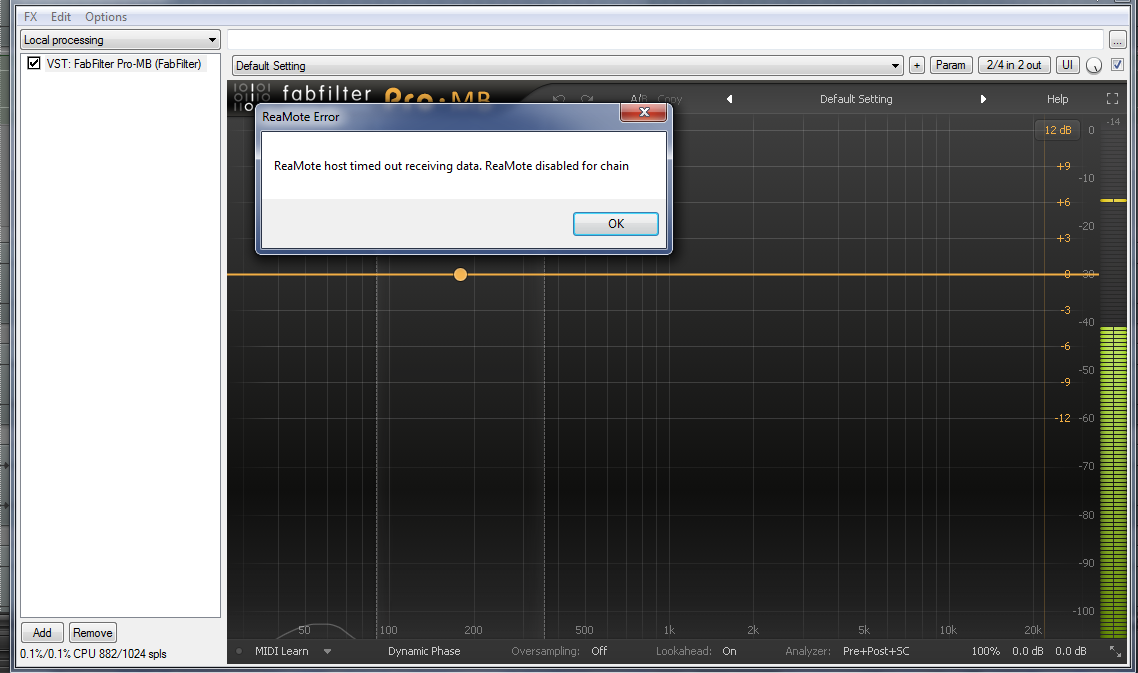Click the redo arrow in FabFilter header
Image resolution: width=1138 pixels, height=673 pixels.
point(586,99)
